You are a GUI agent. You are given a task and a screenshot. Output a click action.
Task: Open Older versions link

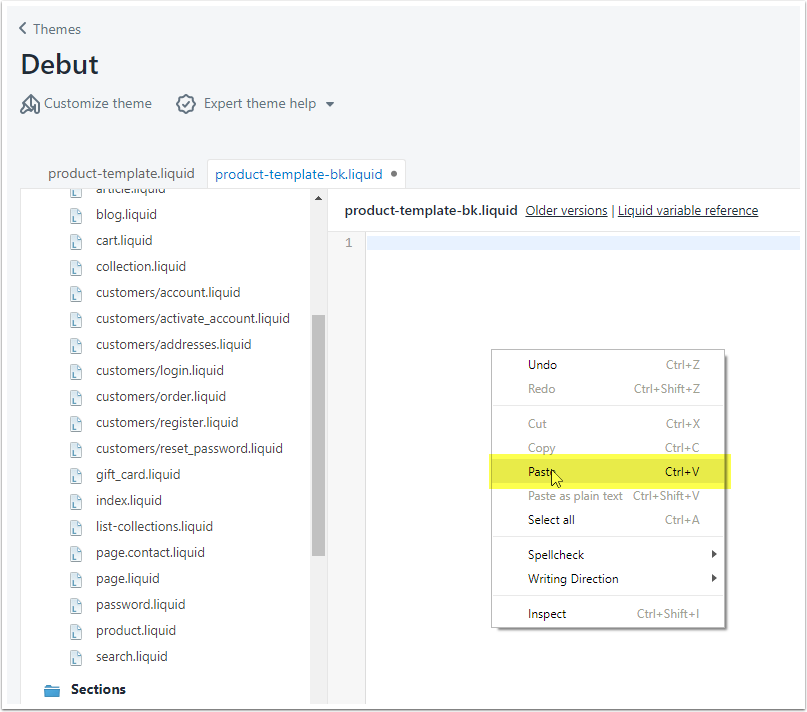pos(566,211)
